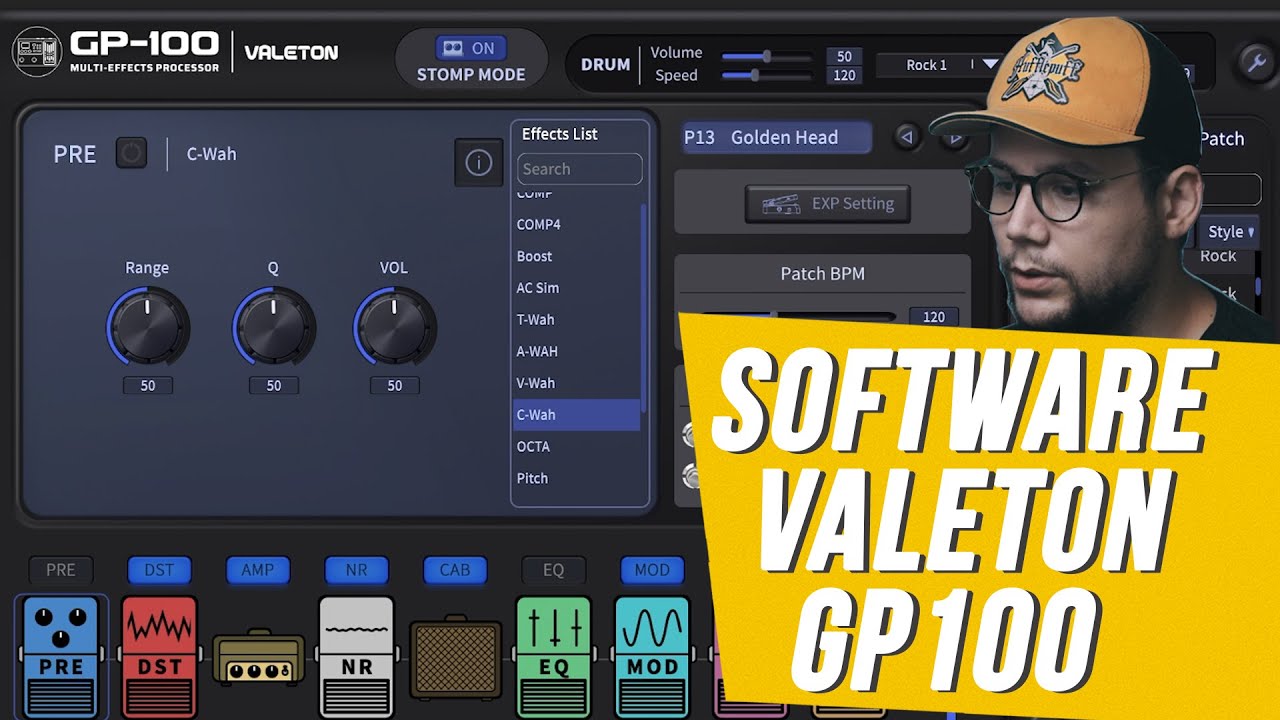Go to previous patch with left arrow
Viewport: 1280px width, 720px height.
pyautogui.click(x=907, y=138)
